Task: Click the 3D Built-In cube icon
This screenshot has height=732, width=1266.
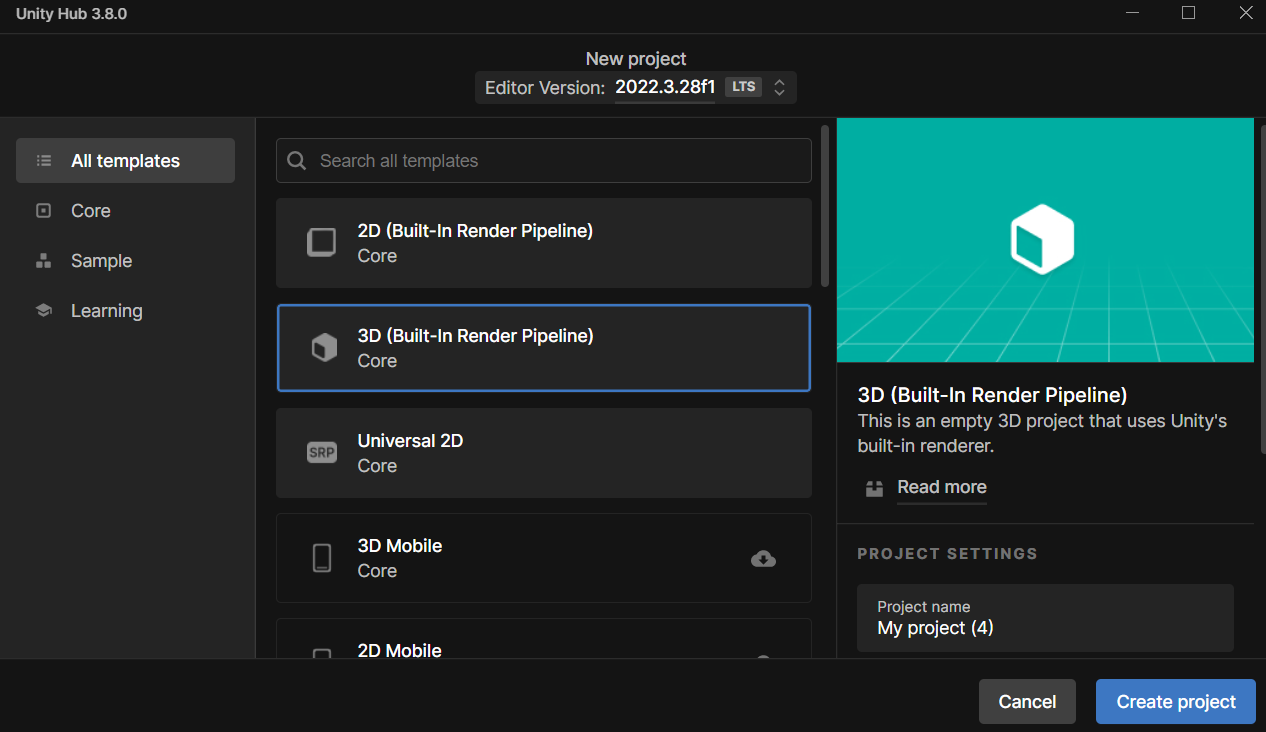Action: (x=323, y=348)
